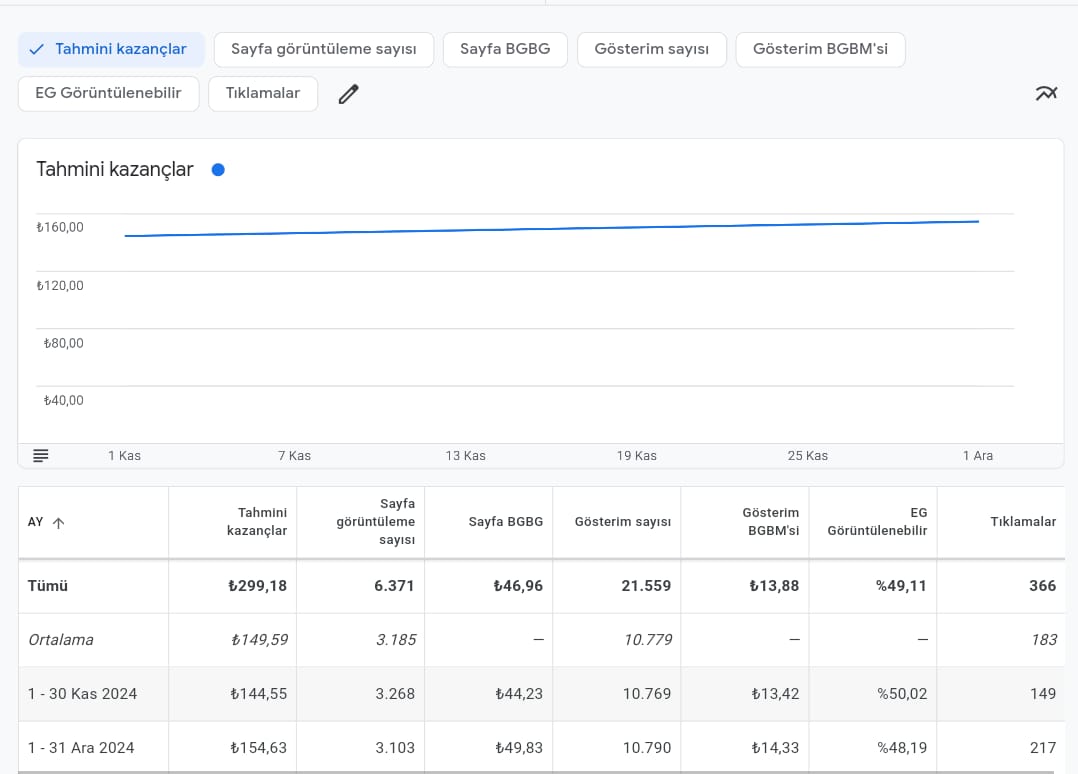Click total Gösterim BGBM value ₺13,88

[774, 586]
